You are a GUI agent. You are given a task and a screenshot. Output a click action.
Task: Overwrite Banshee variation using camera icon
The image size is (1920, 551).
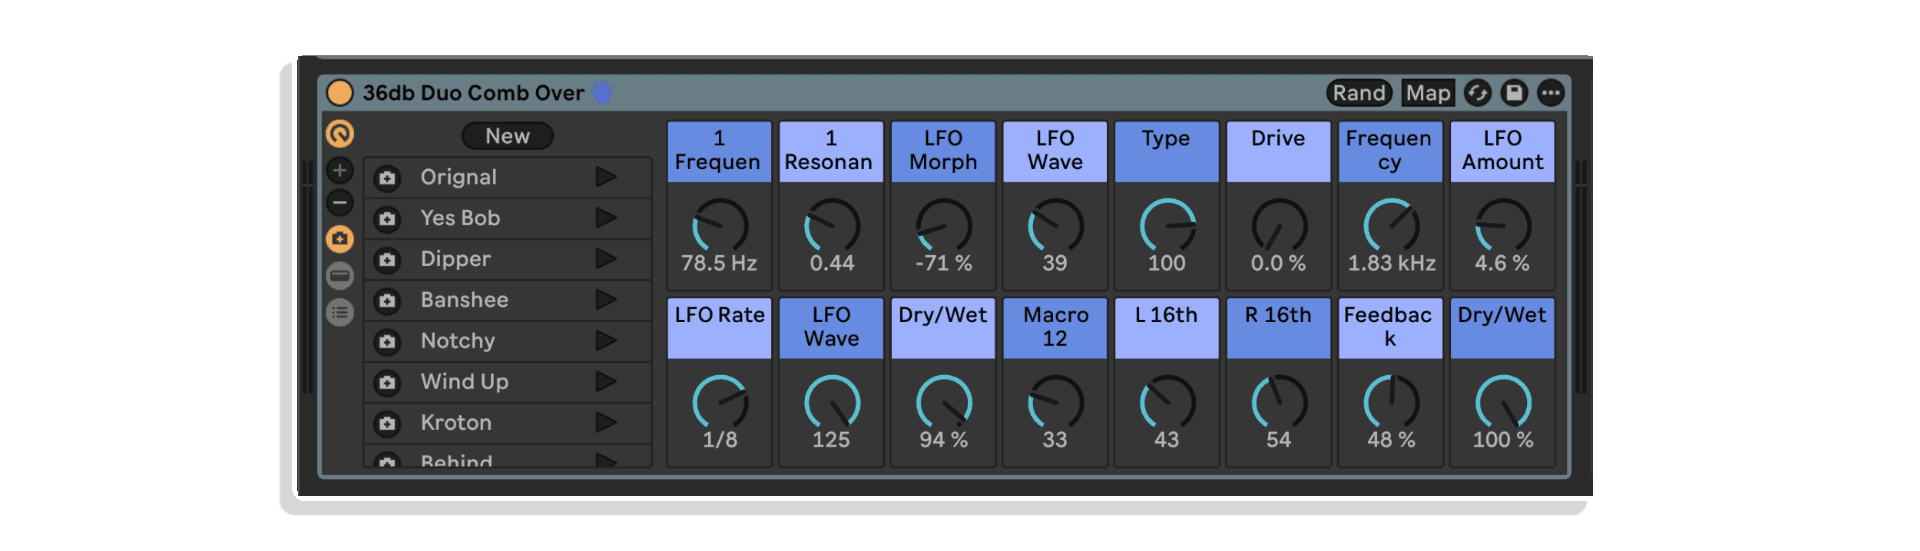tap(387, 301)
